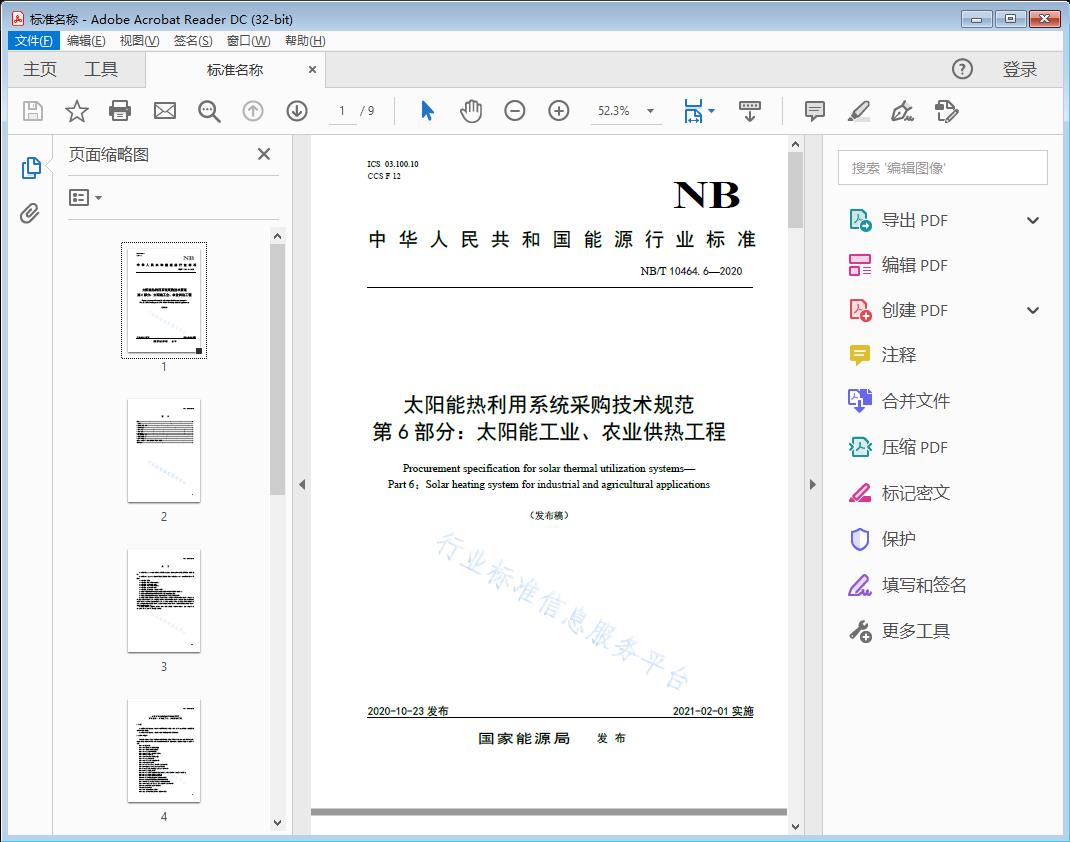The width and height of the screenshot is (1070, 842).
Task: Print the document using printer icon
Action: [x=120, y=111]
